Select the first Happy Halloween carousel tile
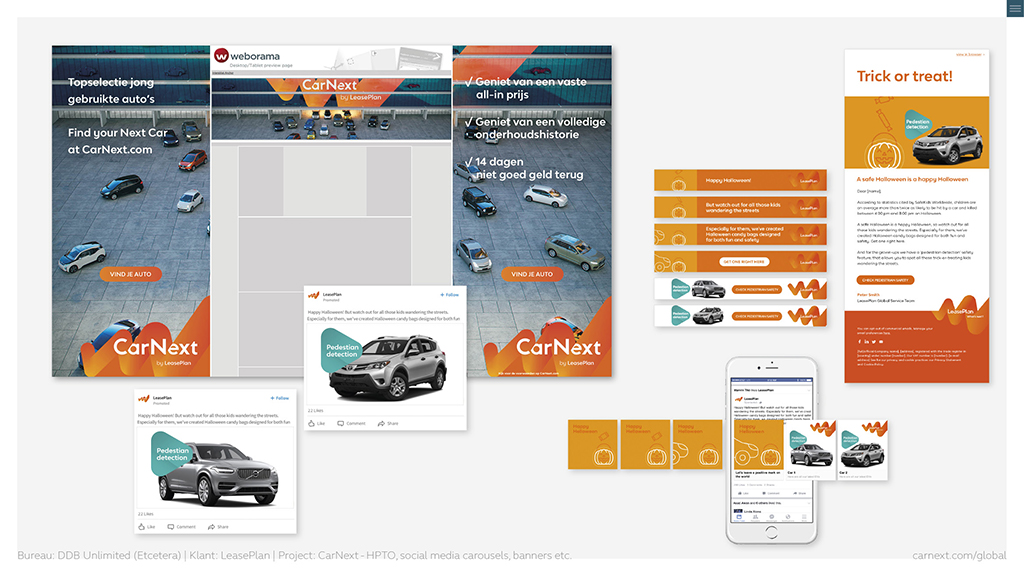 [592, 444]
